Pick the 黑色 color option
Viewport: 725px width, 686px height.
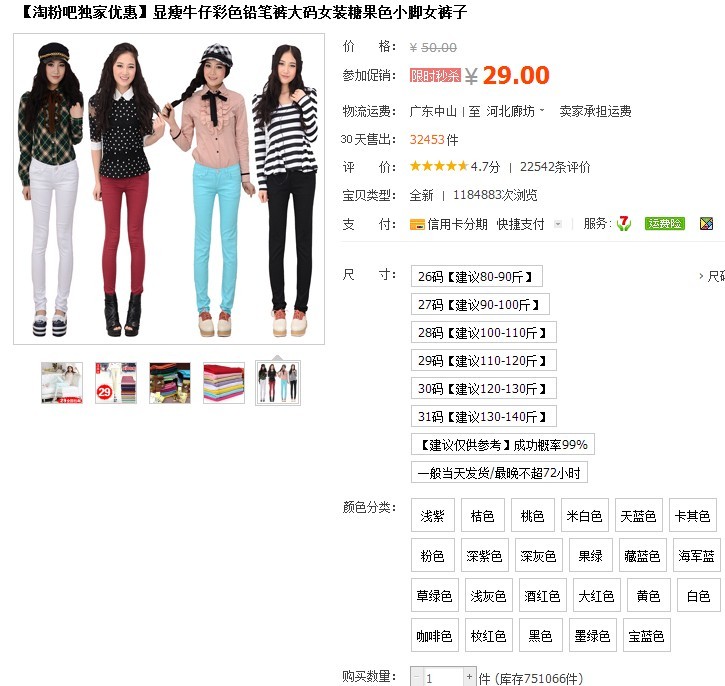(540, 636)
